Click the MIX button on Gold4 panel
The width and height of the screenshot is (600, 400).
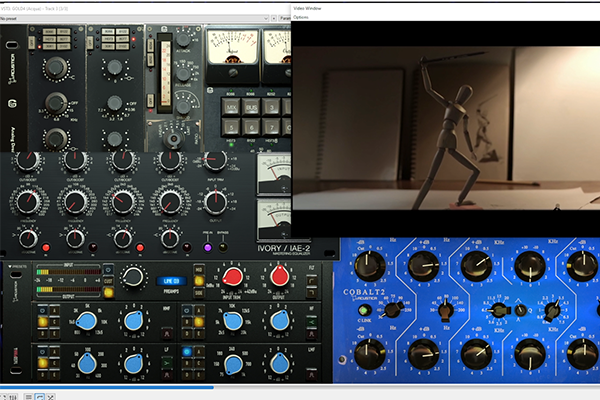coord(231,107)
